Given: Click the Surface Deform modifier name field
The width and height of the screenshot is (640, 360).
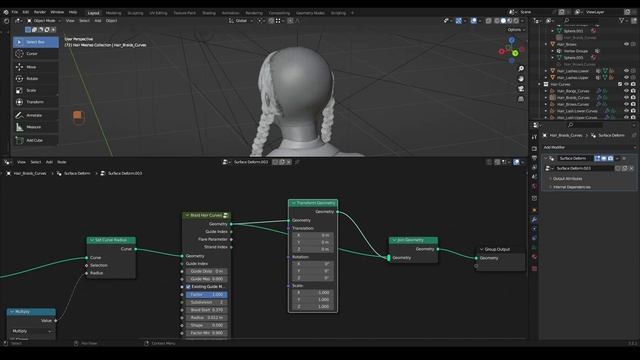Looking at the screenshot, I should point(576,158).
